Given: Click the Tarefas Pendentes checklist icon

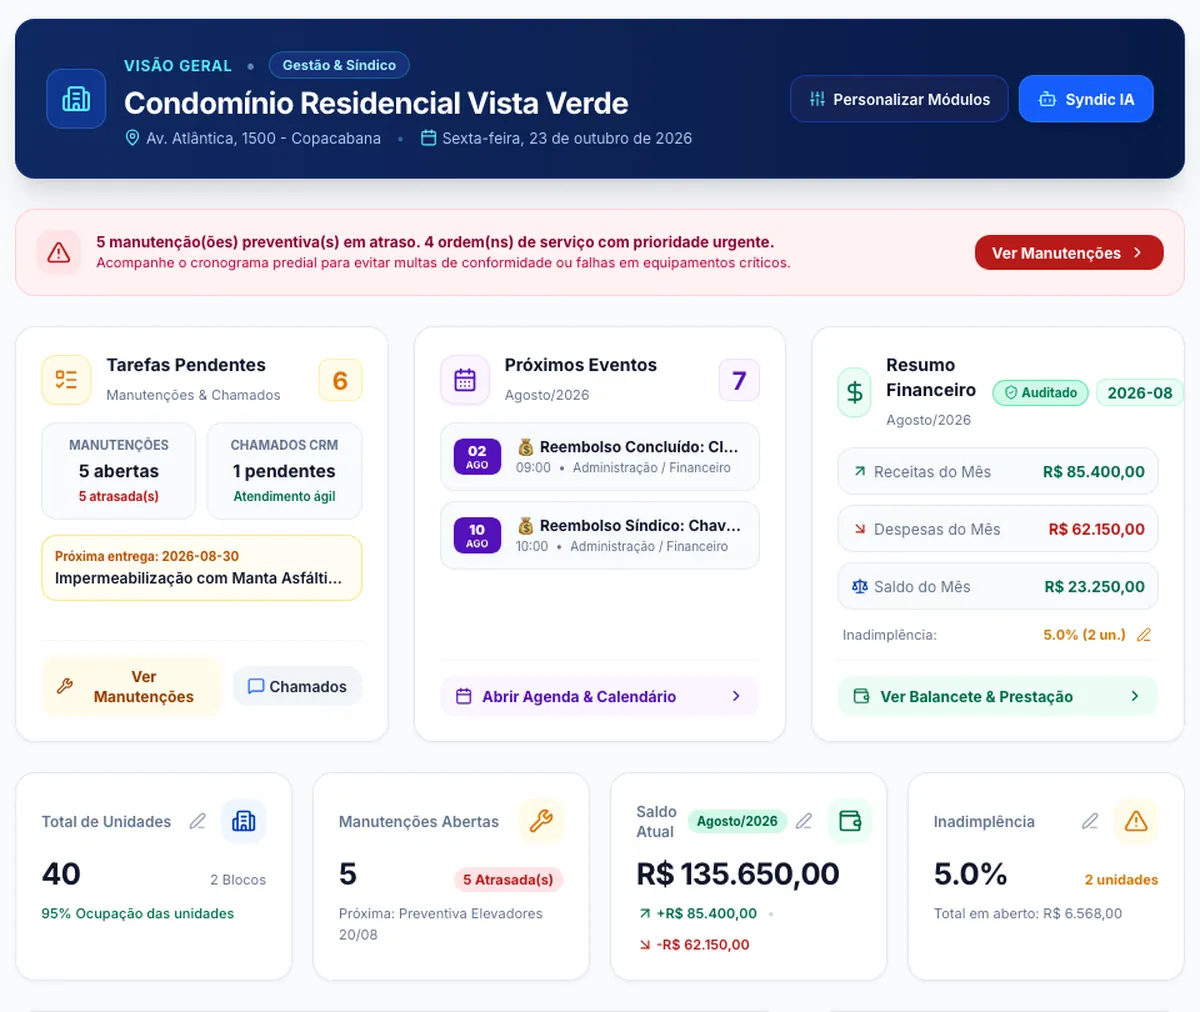Looking at the screenshot, I should (66, 380).
